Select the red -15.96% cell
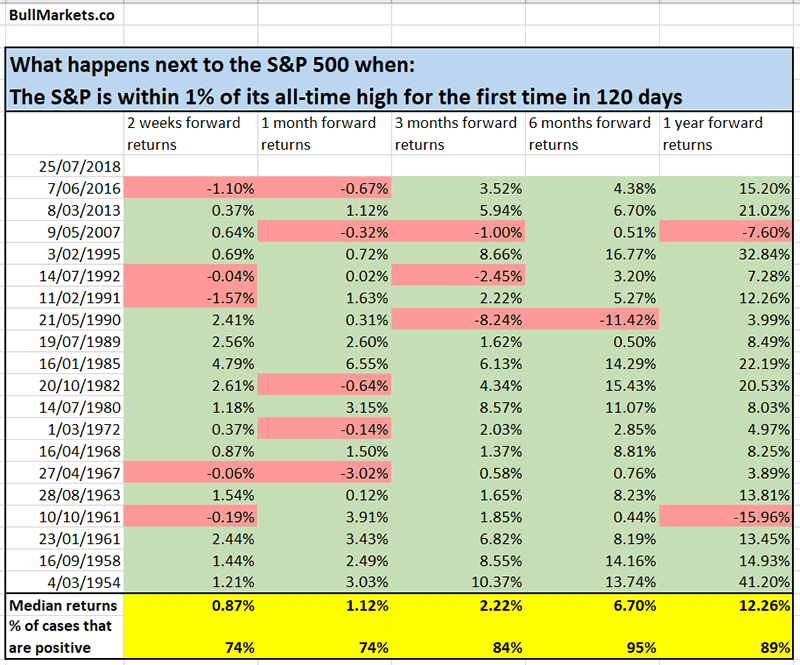 [725, 516]
